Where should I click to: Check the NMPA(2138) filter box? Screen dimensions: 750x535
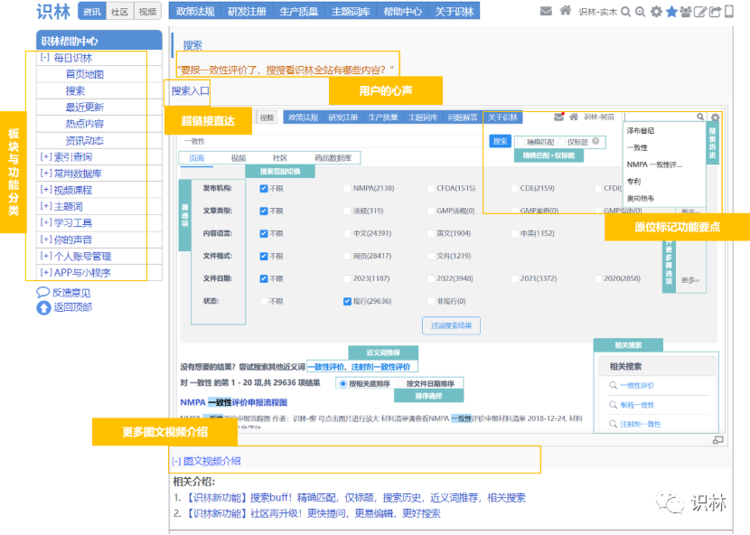pyautogui.click(x=347, y=188)
